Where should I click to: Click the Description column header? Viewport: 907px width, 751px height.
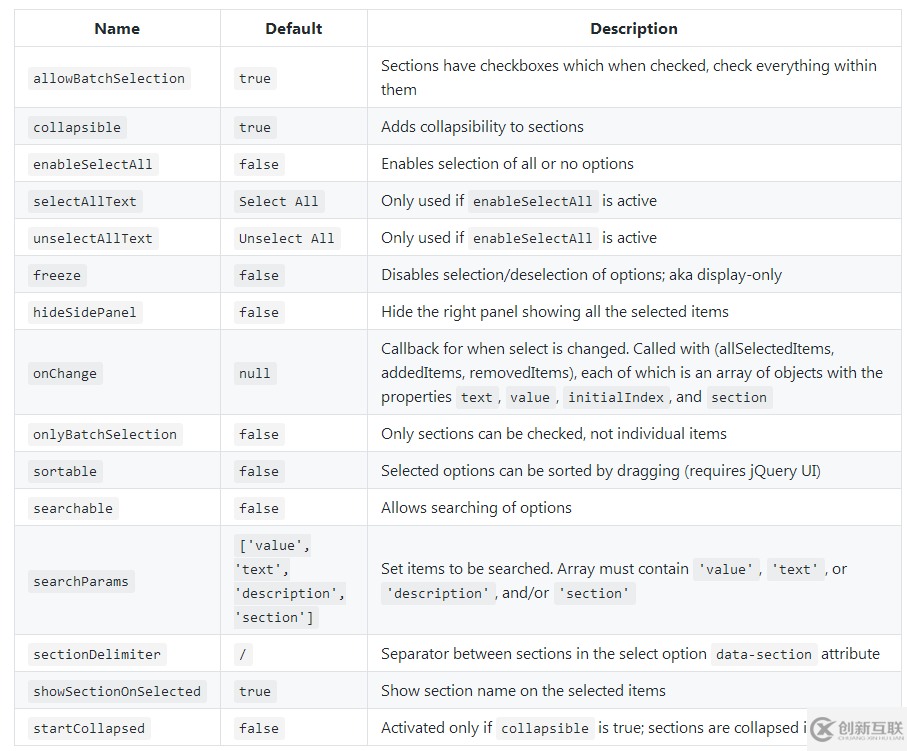tap(633, 29)
